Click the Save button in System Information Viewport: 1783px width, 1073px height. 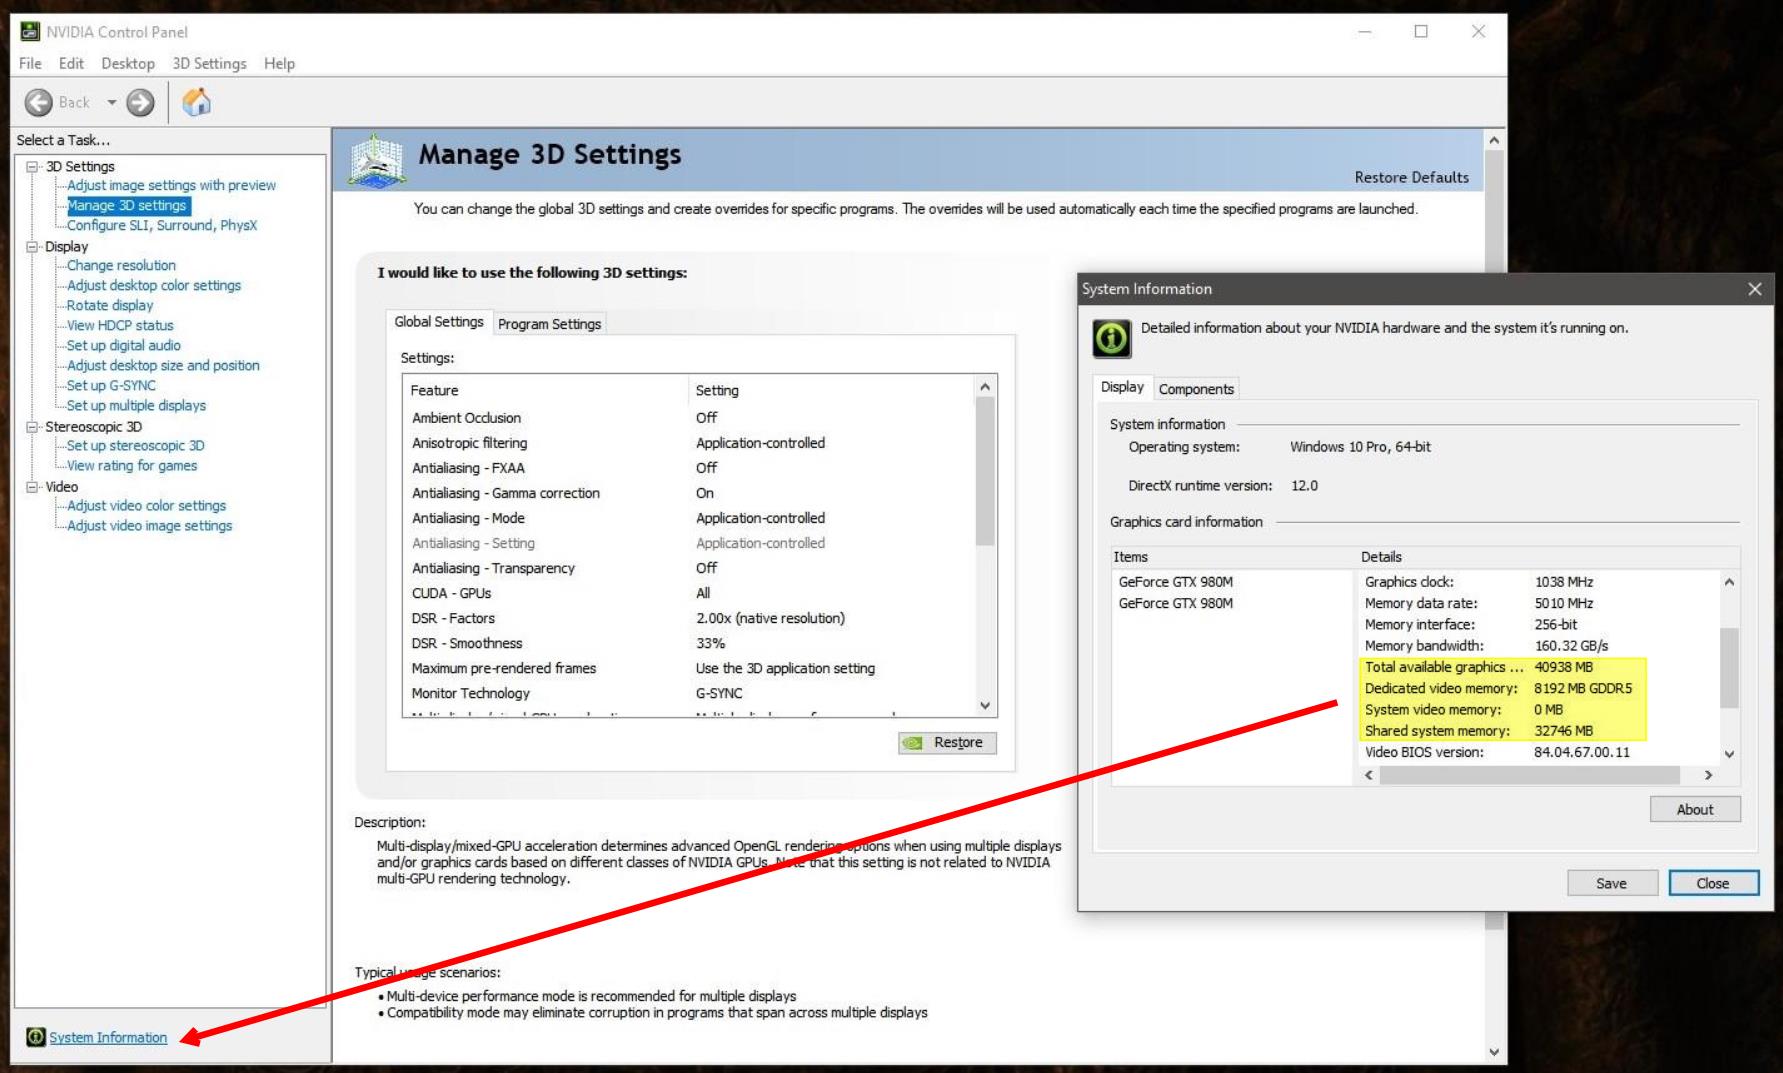coord(1611,883)
